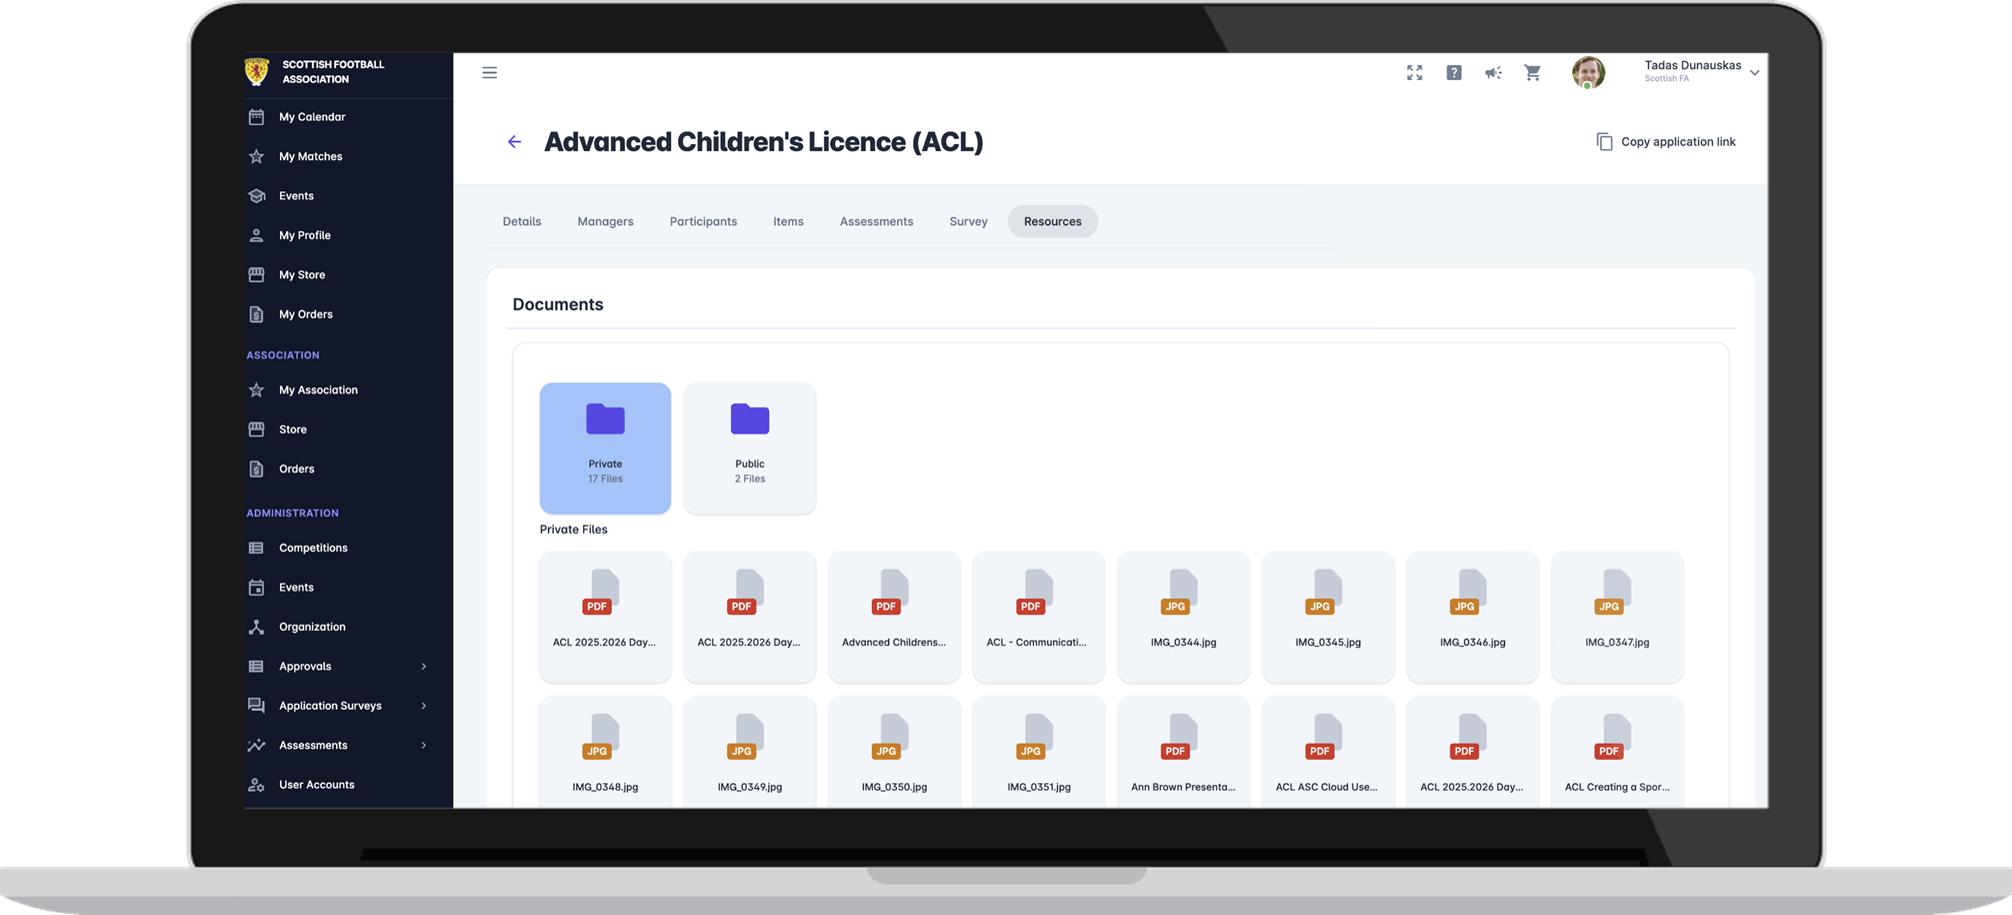This screenshot has width=2012, height=915.
Task: Click the user profile avatar
Action: coord(1588,72)
